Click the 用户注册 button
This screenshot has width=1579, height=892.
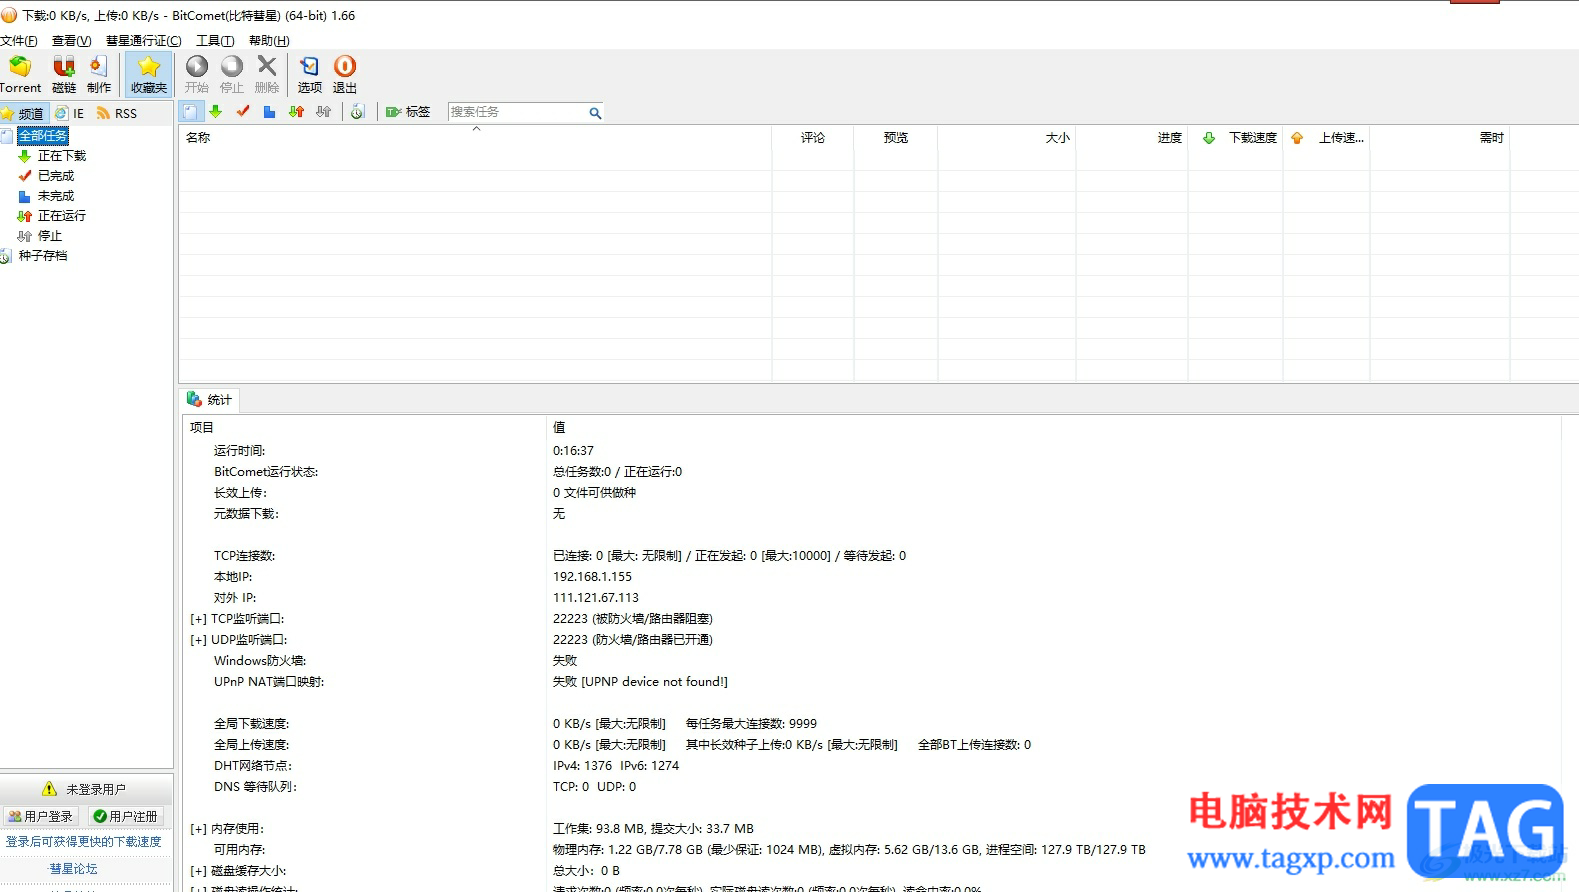coord(126,817)
